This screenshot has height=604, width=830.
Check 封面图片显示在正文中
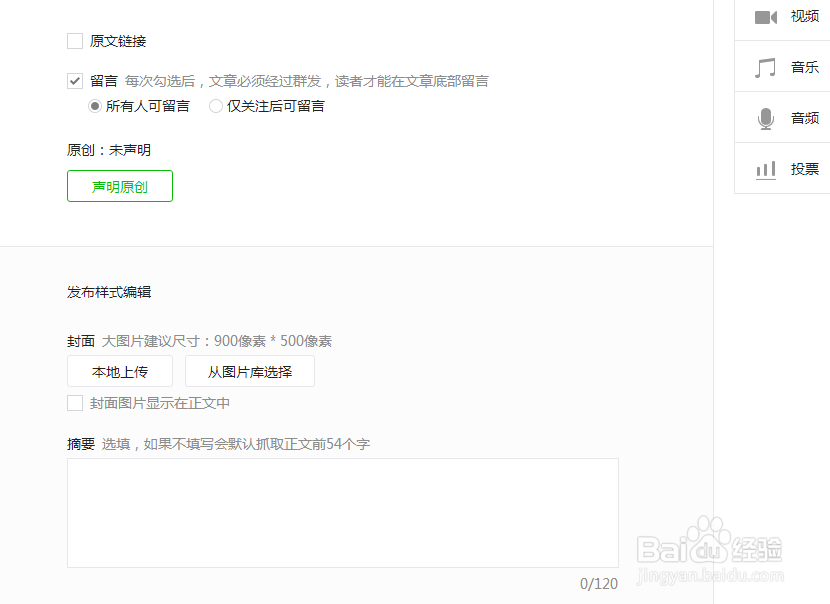[74, 402]
